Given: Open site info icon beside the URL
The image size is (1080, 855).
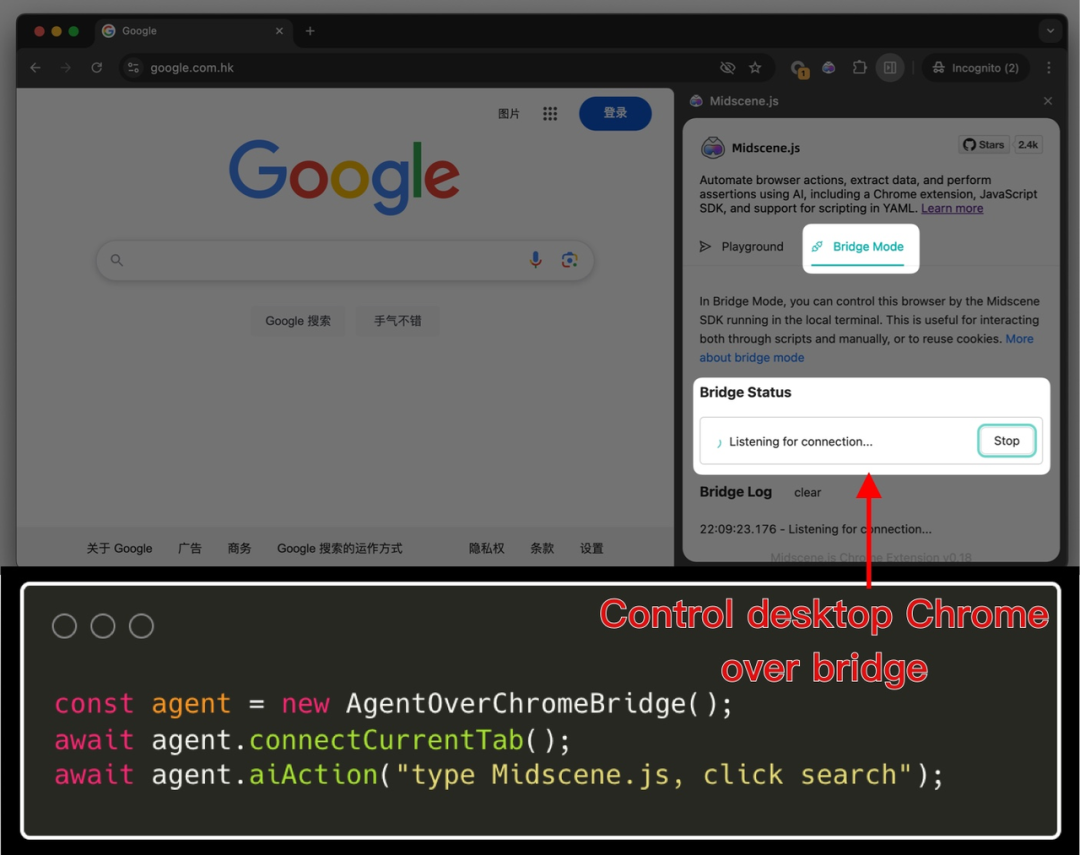Looking at the screenshot, I should (x=134, y=68).
